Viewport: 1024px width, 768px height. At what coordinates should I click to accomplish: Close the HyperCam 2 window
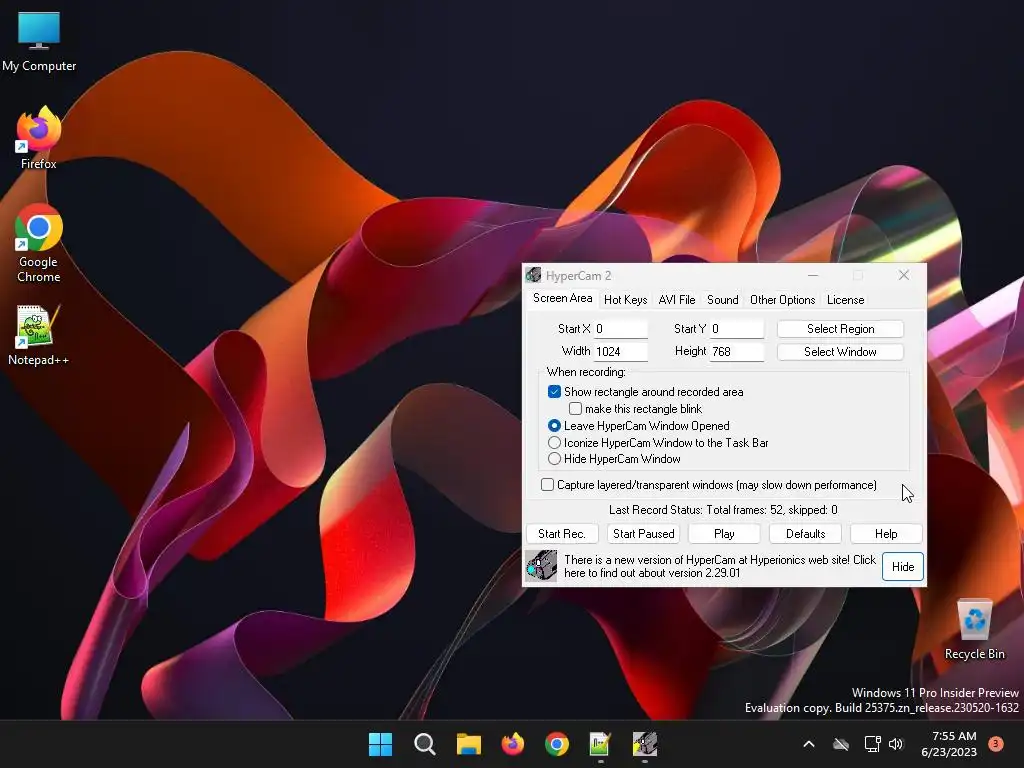pos(904,276)
